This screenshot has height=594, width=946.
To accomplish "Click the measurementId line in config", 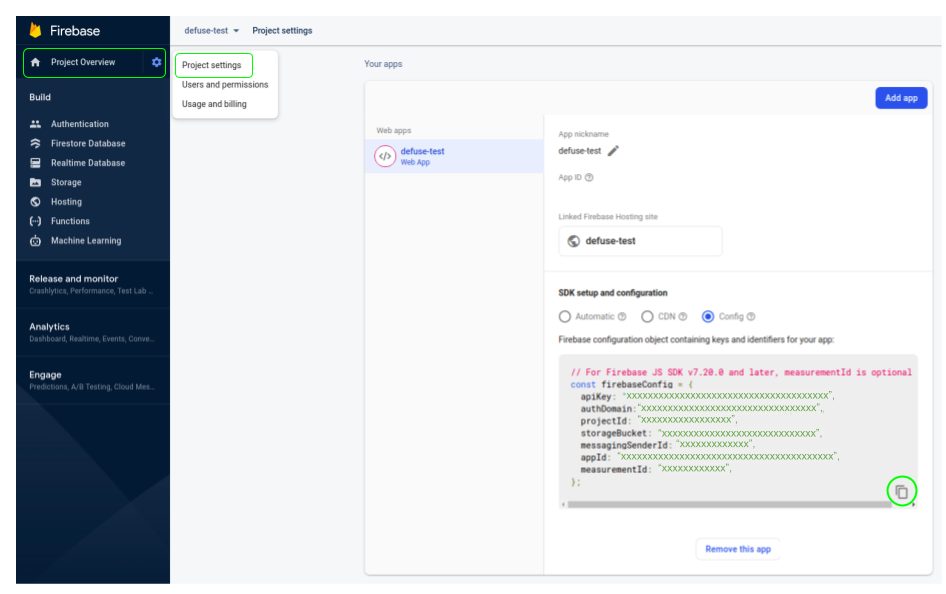I will 656,469.
